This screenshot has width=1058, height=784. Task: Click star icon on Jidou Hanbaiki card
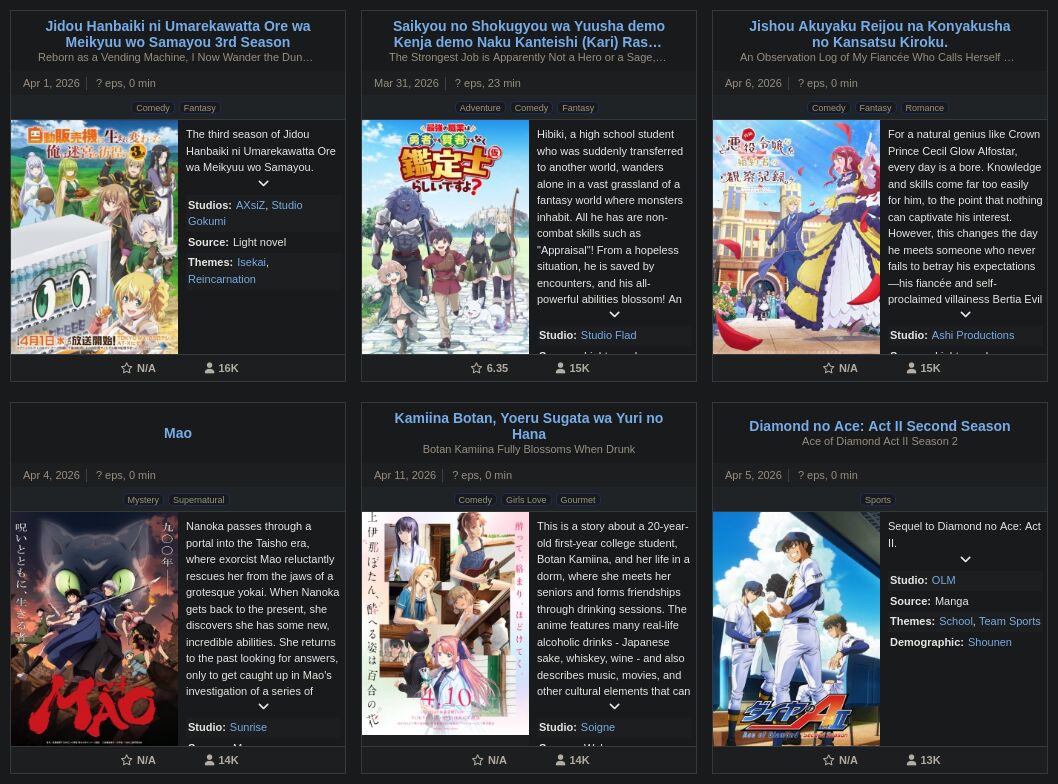126,368
